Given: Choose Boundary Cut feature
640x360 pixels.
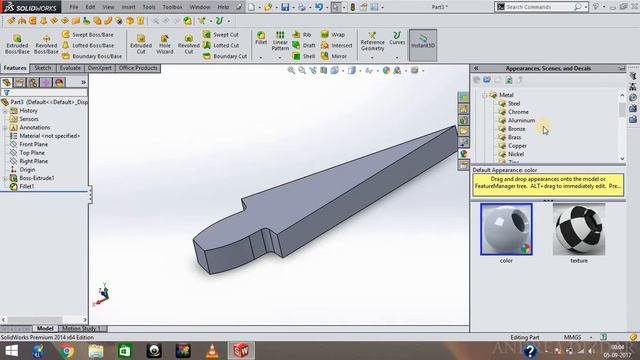Looking at the screenshot, I should (225, 56).
